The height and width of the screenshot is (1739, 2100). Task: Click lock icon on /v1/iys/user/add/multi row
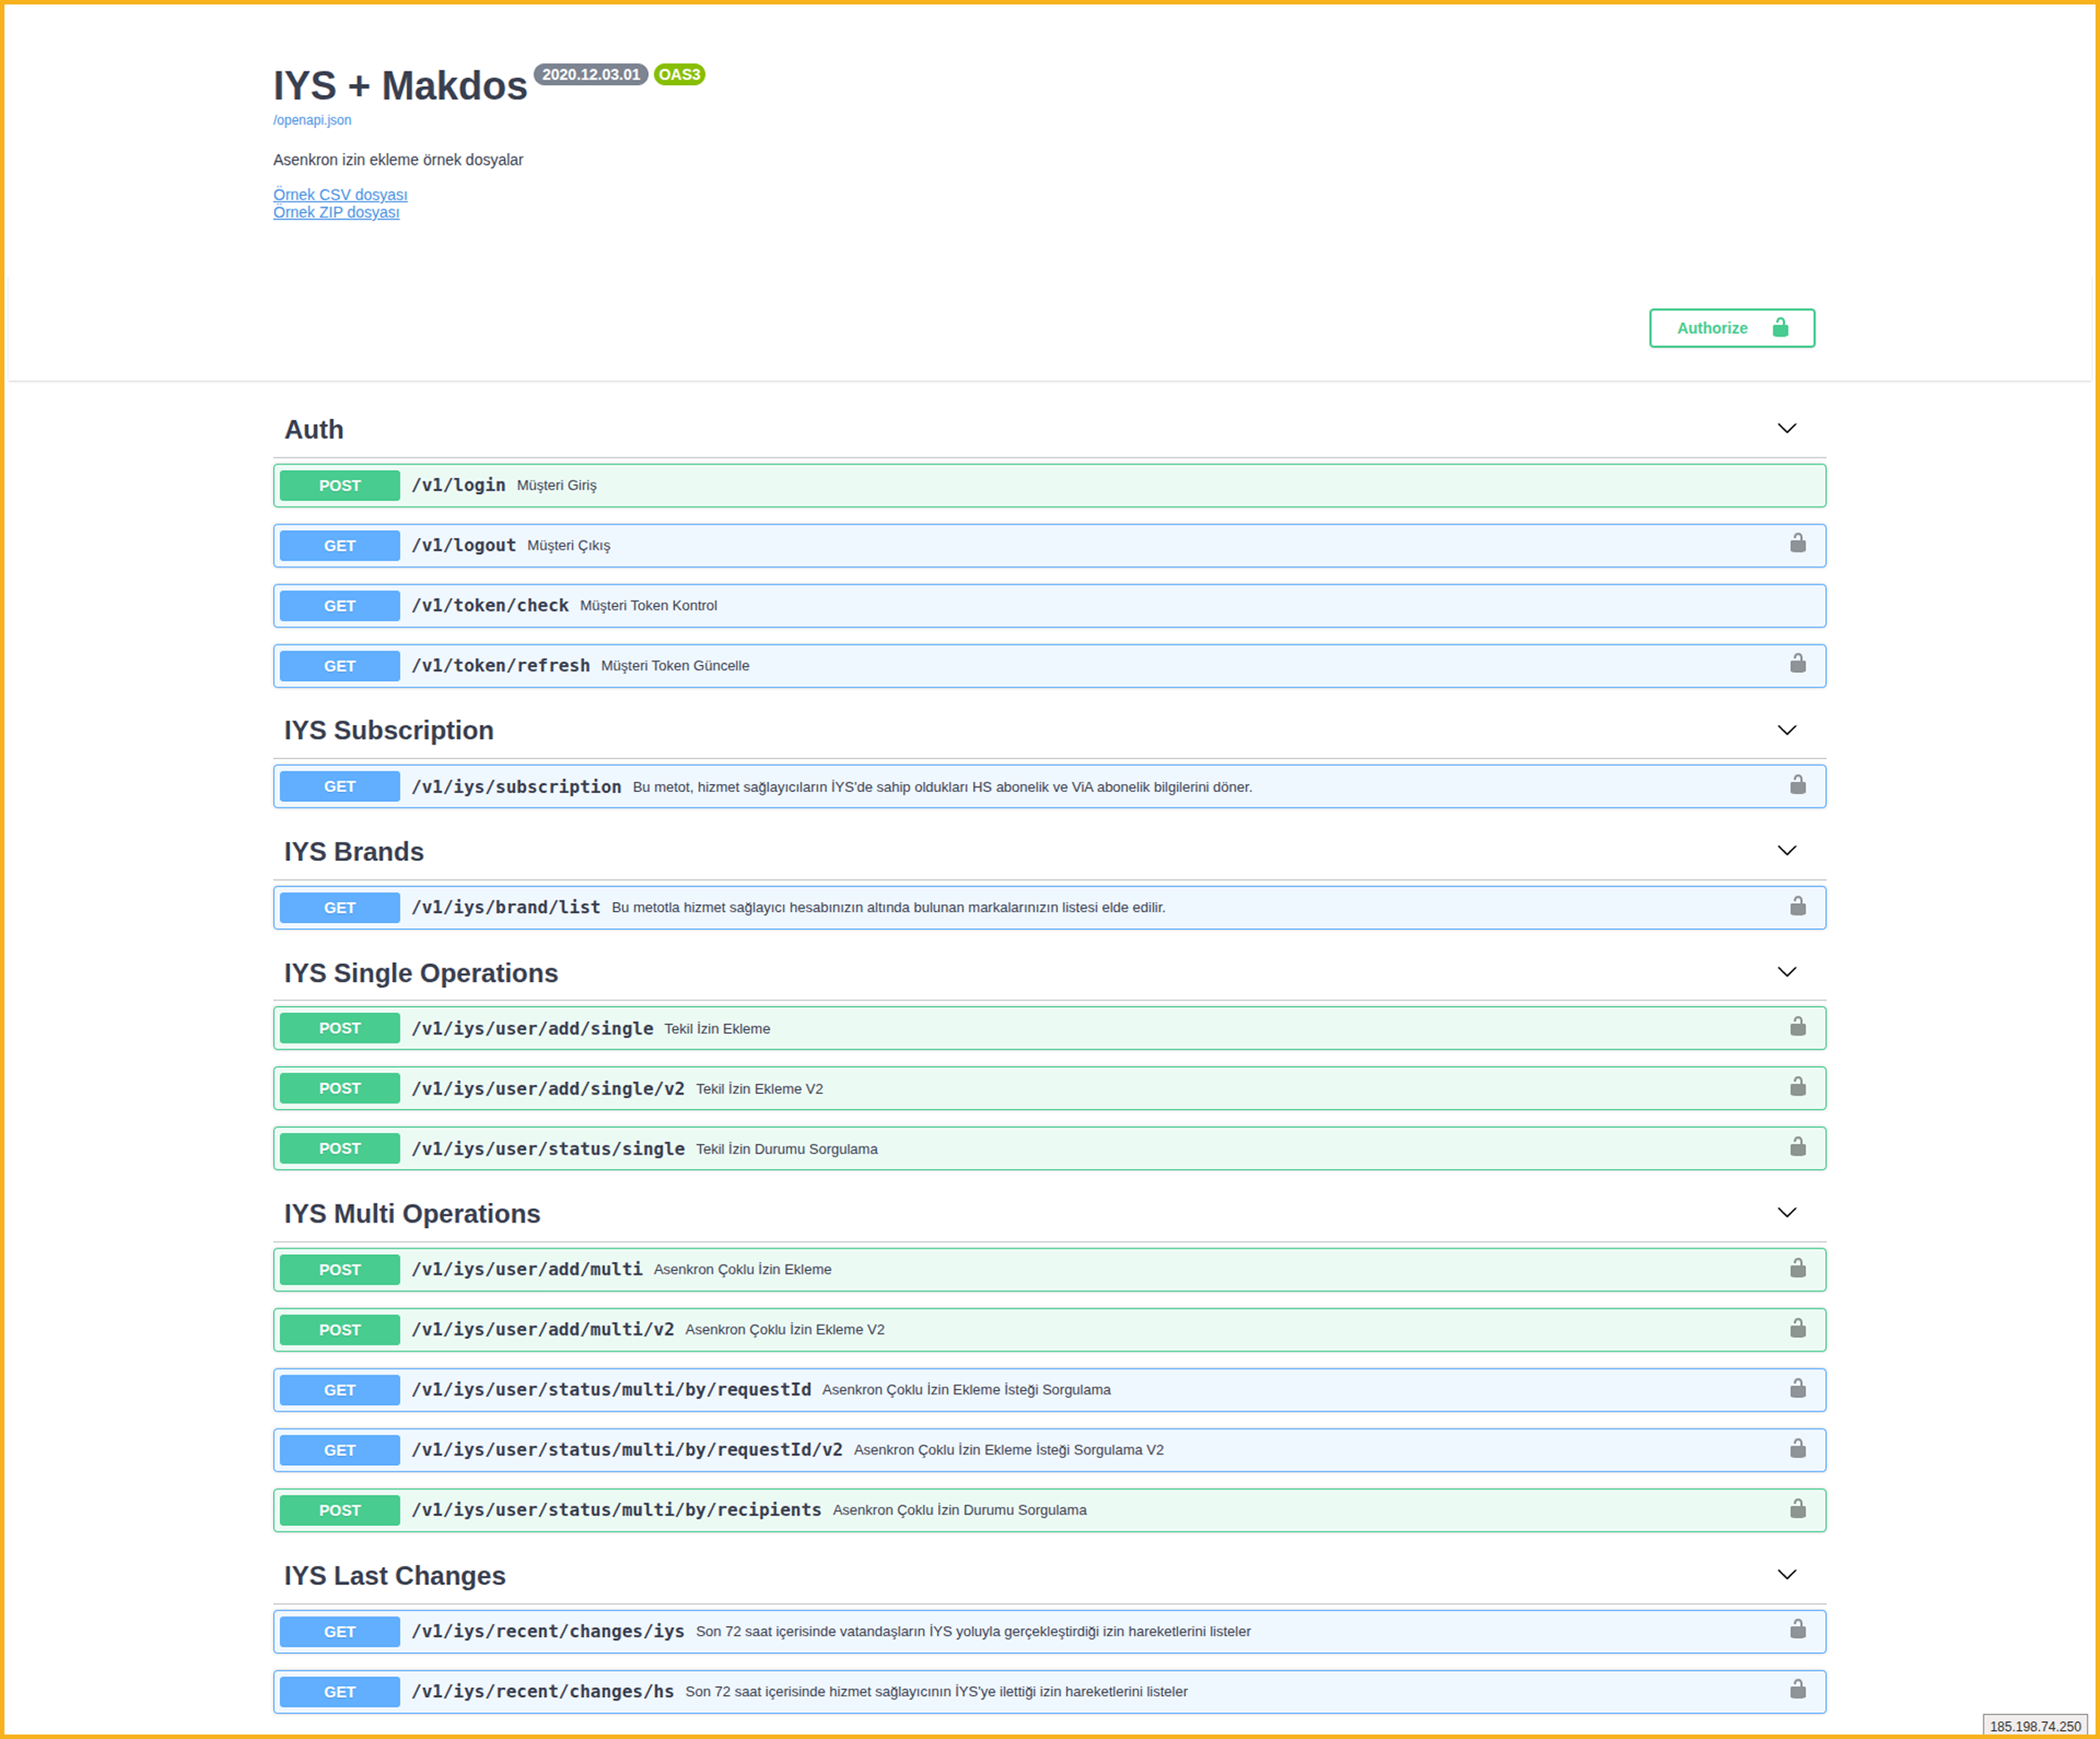(1797, 1268)
